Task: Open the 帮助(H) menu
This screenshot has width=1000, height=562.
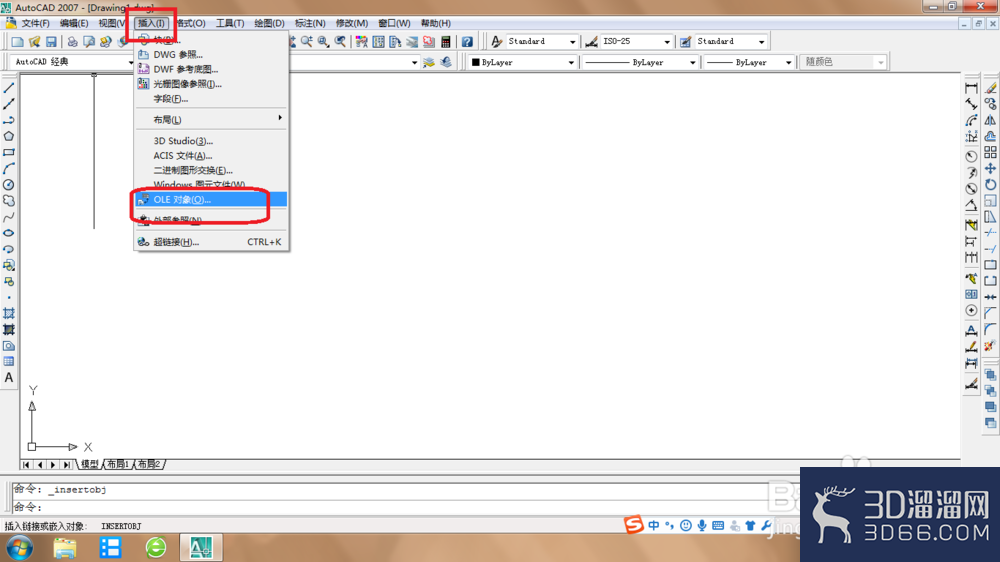Action: (436, 23)
